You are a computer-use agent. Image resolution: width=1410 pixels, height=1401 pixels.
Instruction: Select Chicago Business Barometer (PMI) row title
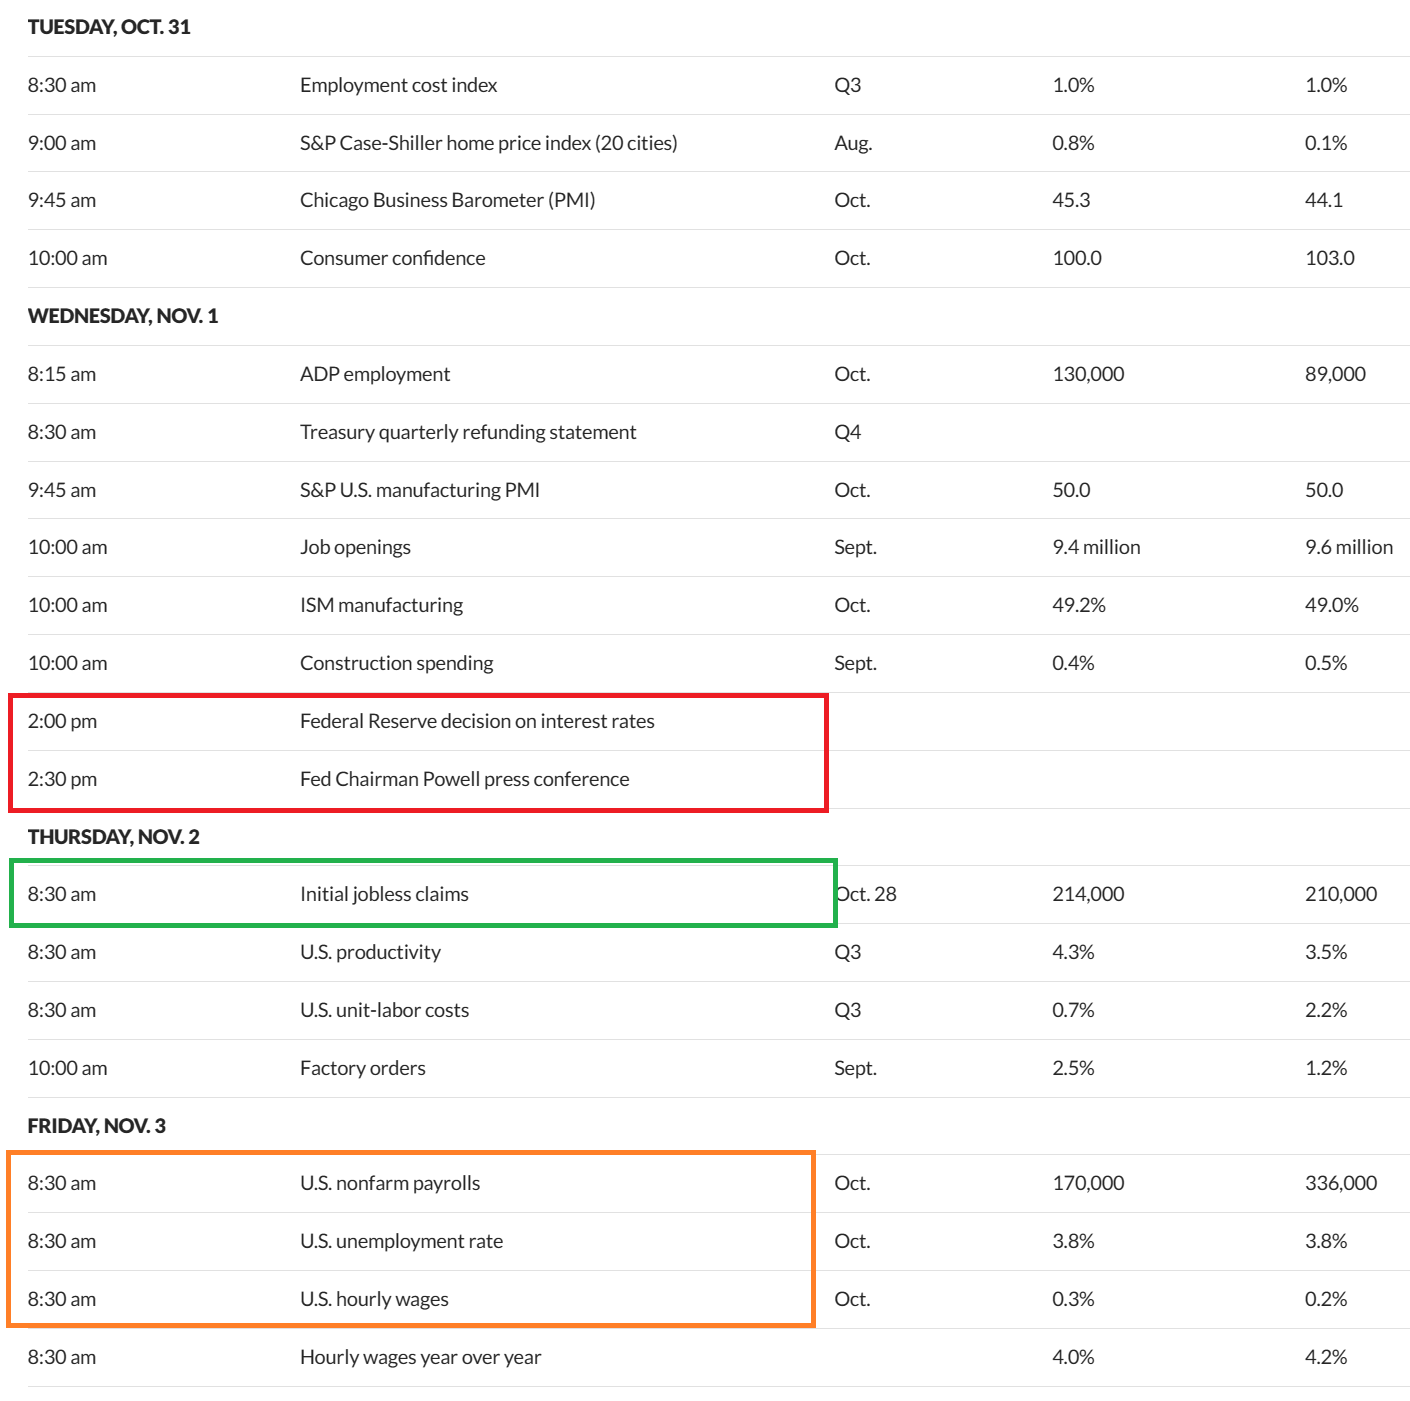click(x=447, y=200)
